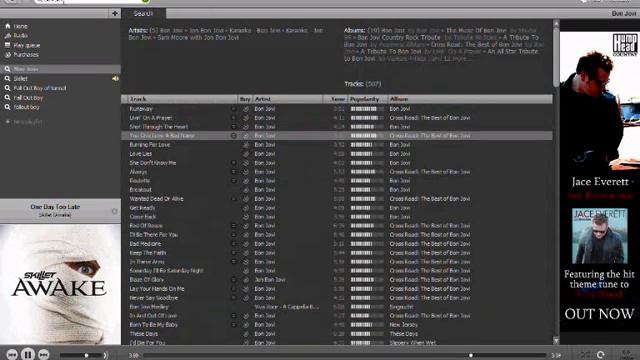Image resolution: width=640 pixels, height=360 pixels.
Task: Select the track 'Lay Your Hands On Me'
Action: pos(157,289)
